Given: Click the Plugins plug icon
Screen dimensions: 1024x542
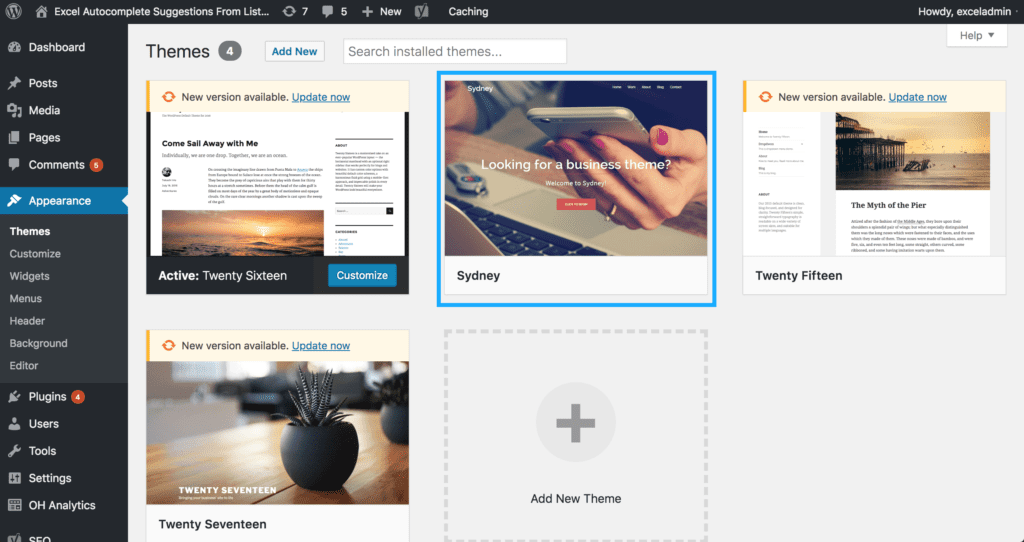Looking at the screenshot, I should (14, 396).
